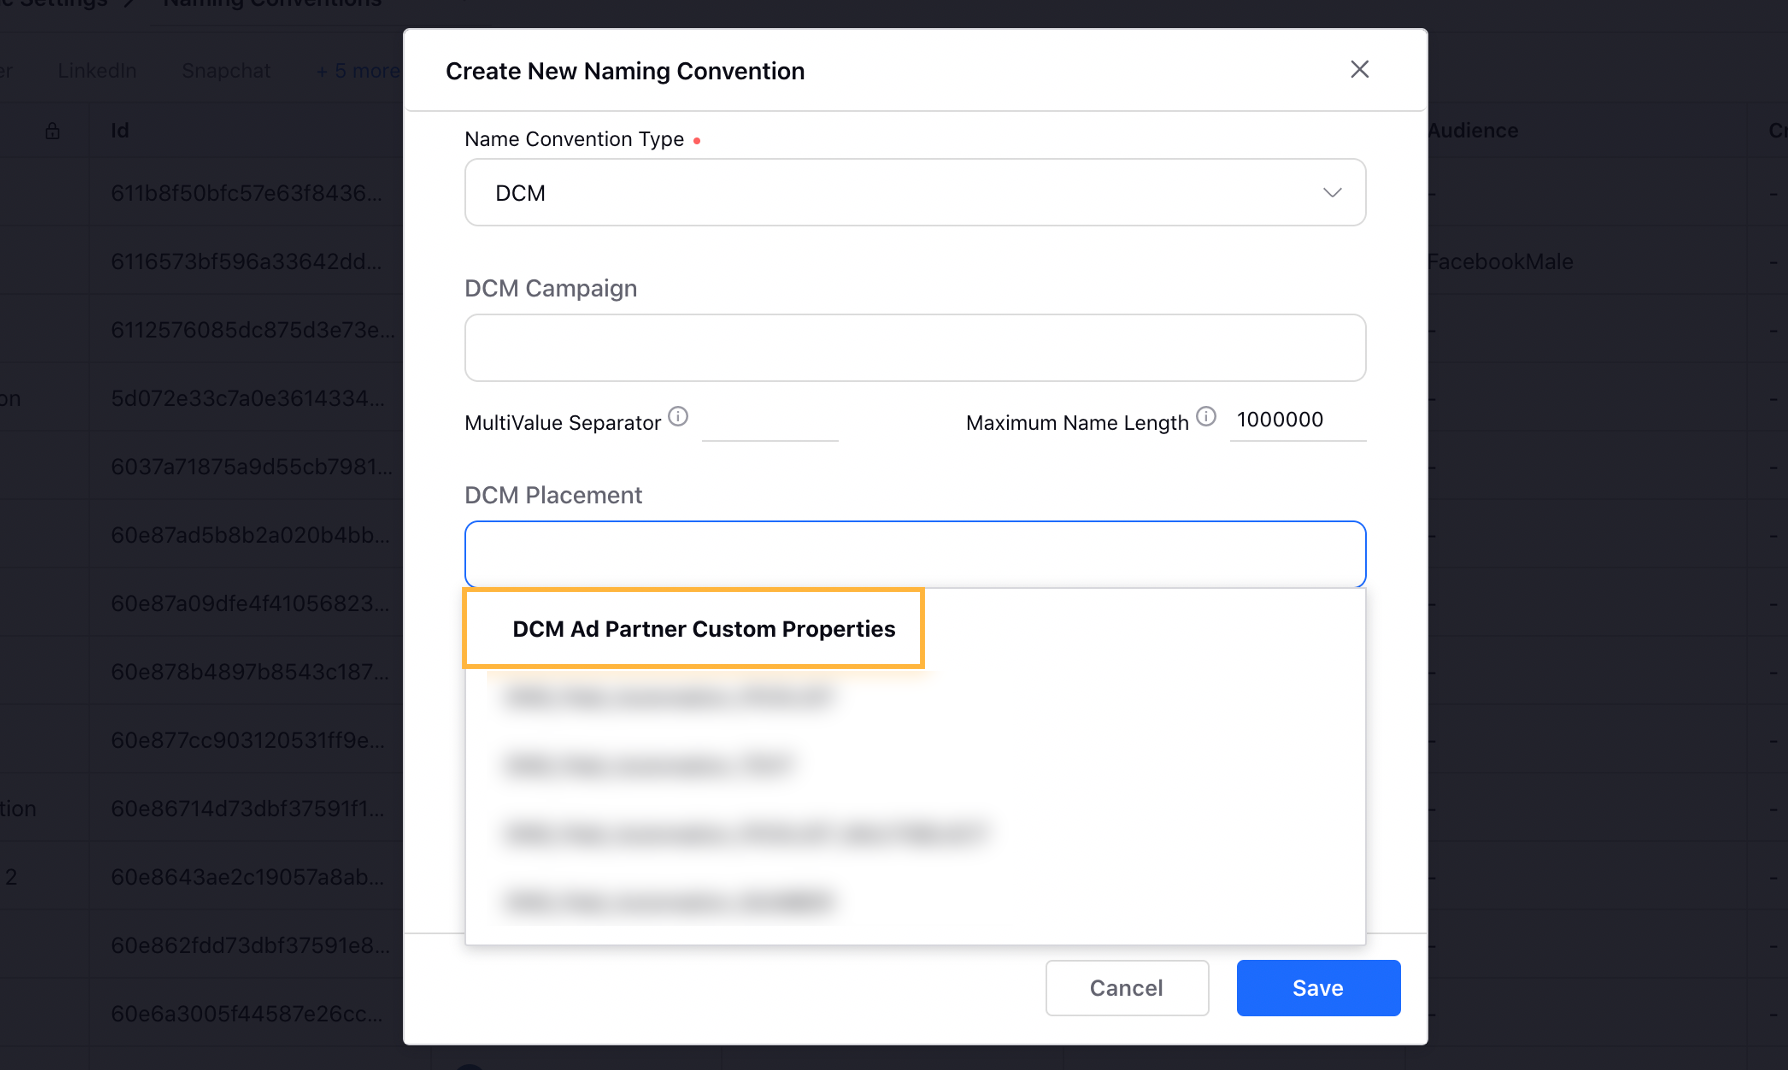The image size is (1788, 1070).
Task: Select row with Id 60e862fdd73dbf37591e8...
Action: coord(250,945)
